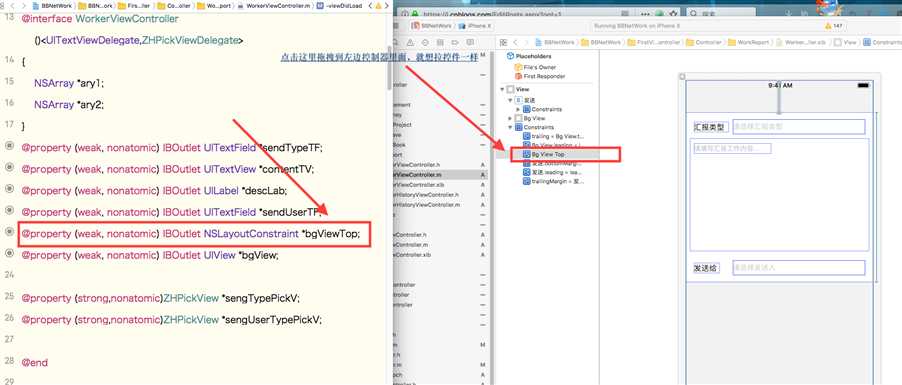
Task: Click the sengTypePickV property declaration
Action: (x=161, y=298)
